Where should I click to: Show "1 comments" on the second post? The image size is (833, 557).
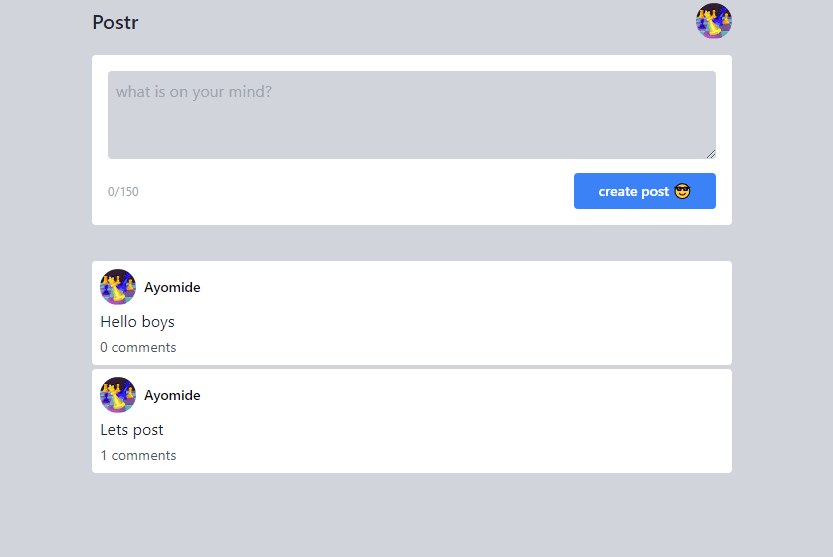[x=138, y=456]
